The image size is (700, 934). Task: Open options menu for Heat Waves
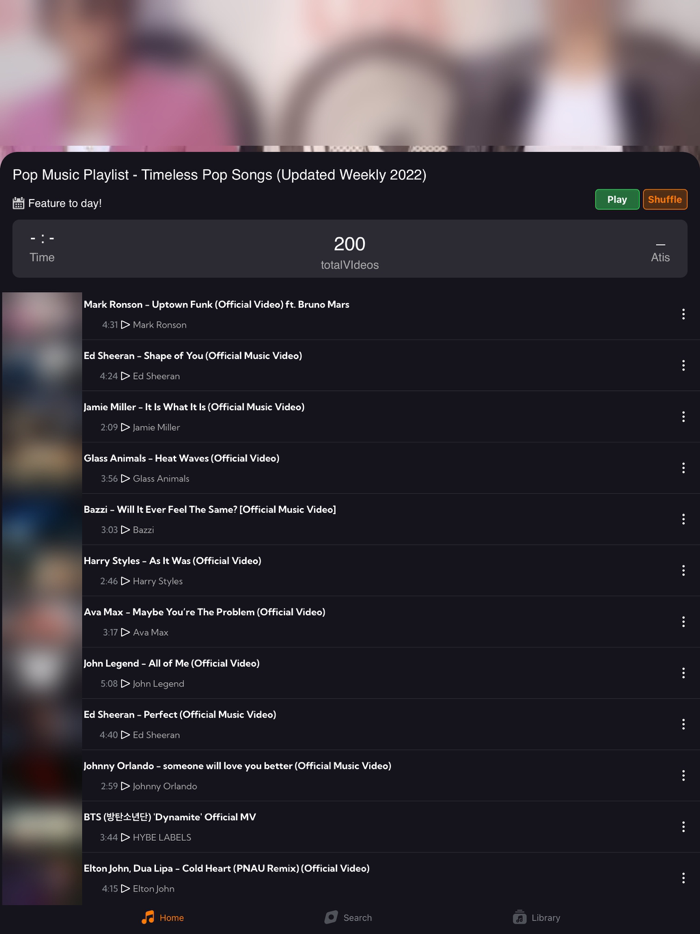(x=685, y=467)
